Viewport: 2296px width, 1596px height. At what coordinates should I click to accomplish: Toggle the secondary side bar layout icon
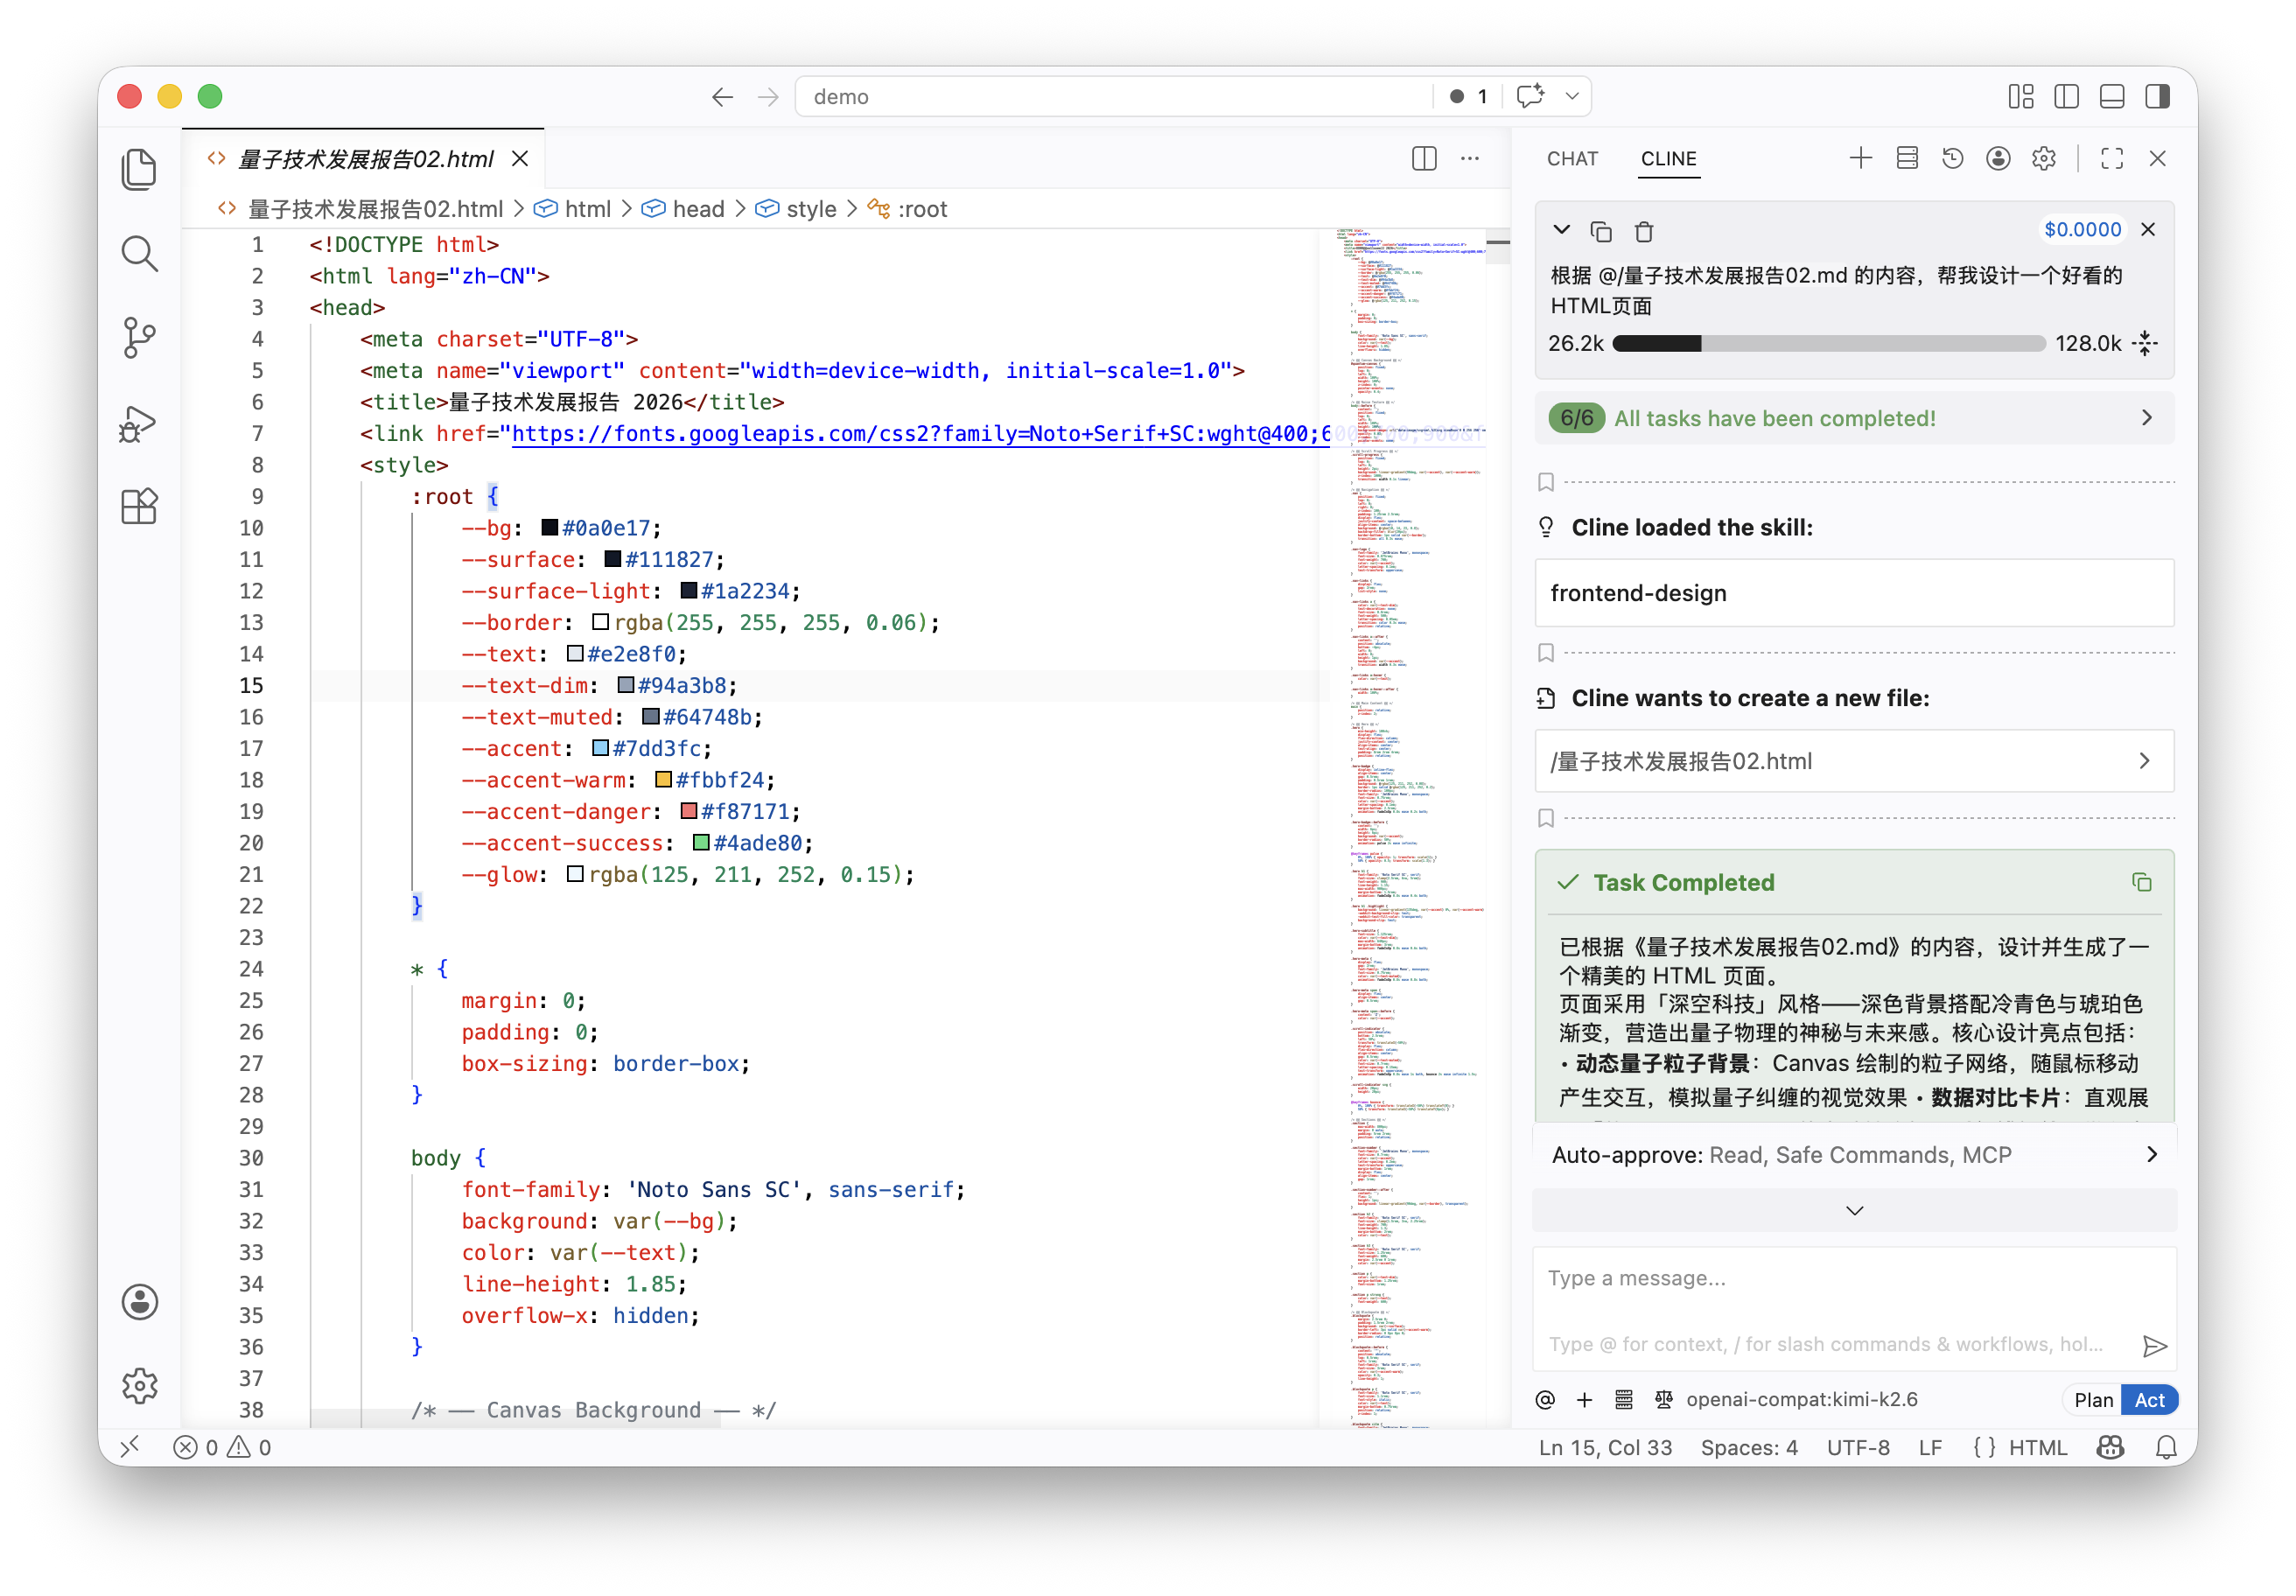pos(2157,96)
